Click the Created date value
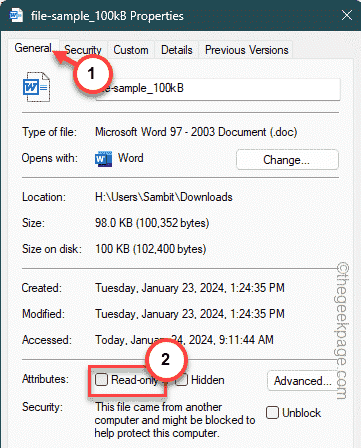361x448 pixels. point(190,288)
